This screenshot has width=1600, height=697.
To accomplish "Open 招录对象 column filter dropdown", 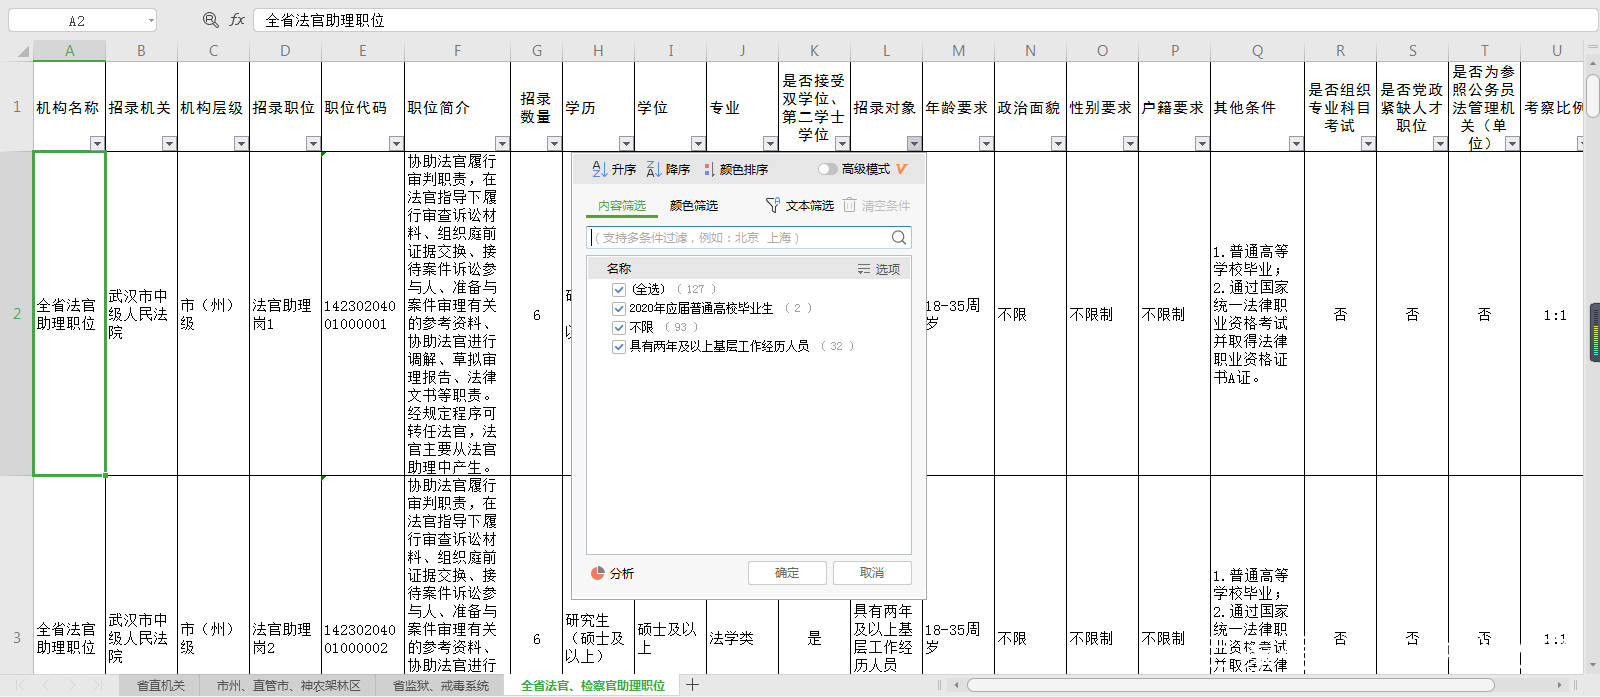I will click(914, 143).
